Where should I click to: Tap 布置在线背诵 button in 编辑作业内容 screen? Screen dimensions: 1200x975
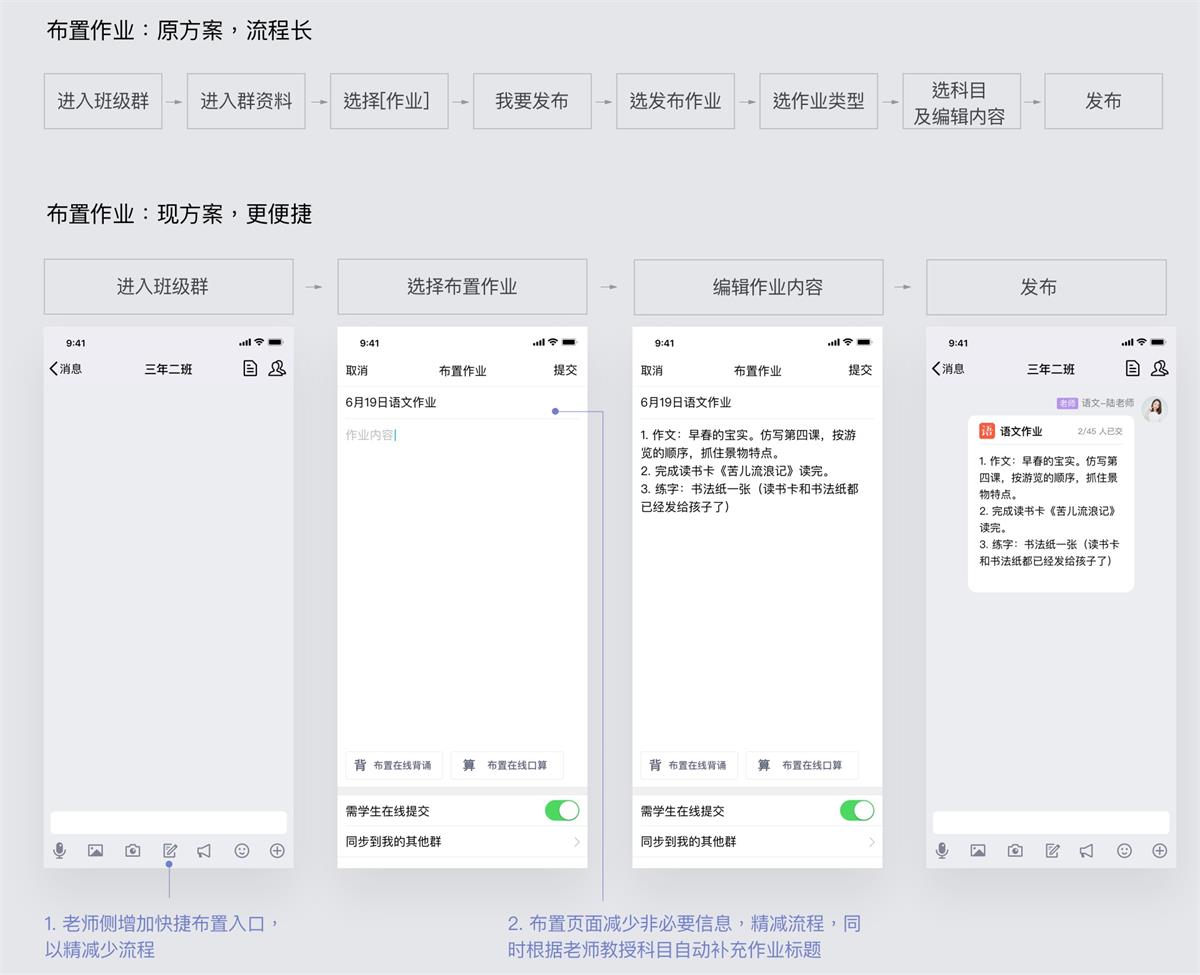point(689,765)
